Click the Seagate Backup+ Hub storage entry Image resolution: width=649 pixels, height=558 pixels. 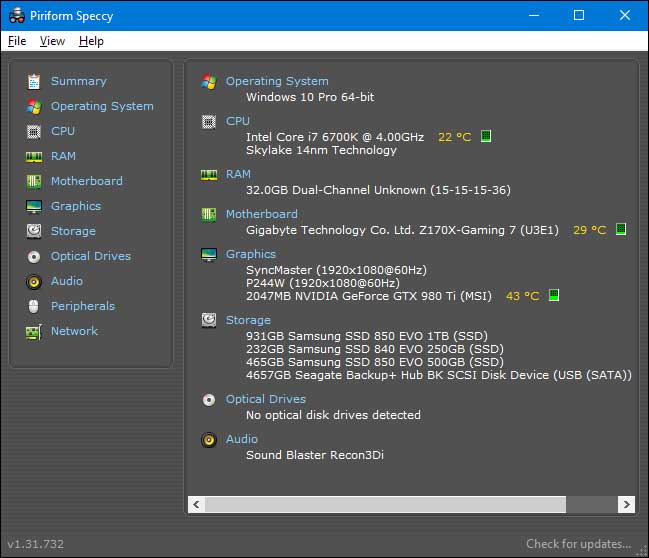point(439,375)
